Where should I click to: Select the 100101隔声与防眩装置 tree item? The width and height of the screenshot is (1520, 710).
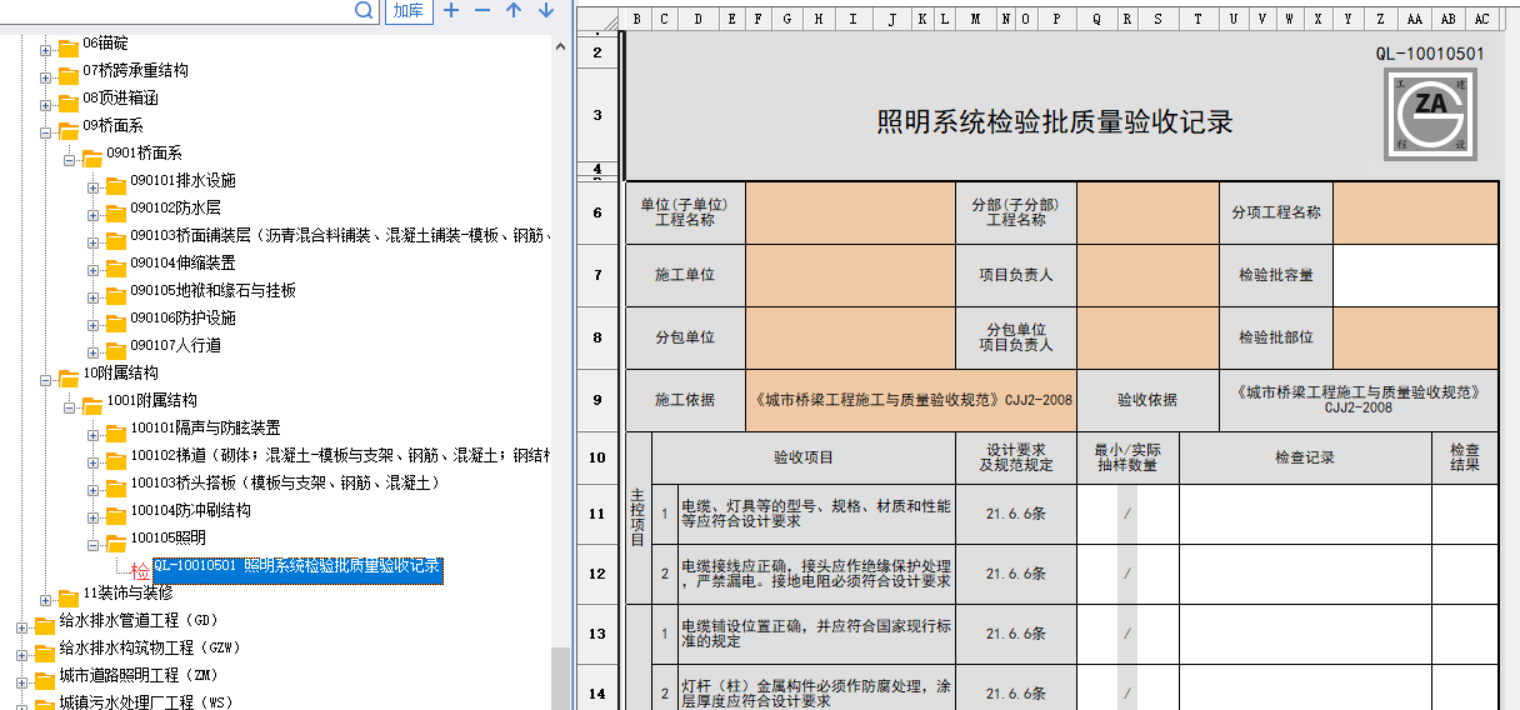[x=205, y=428]
